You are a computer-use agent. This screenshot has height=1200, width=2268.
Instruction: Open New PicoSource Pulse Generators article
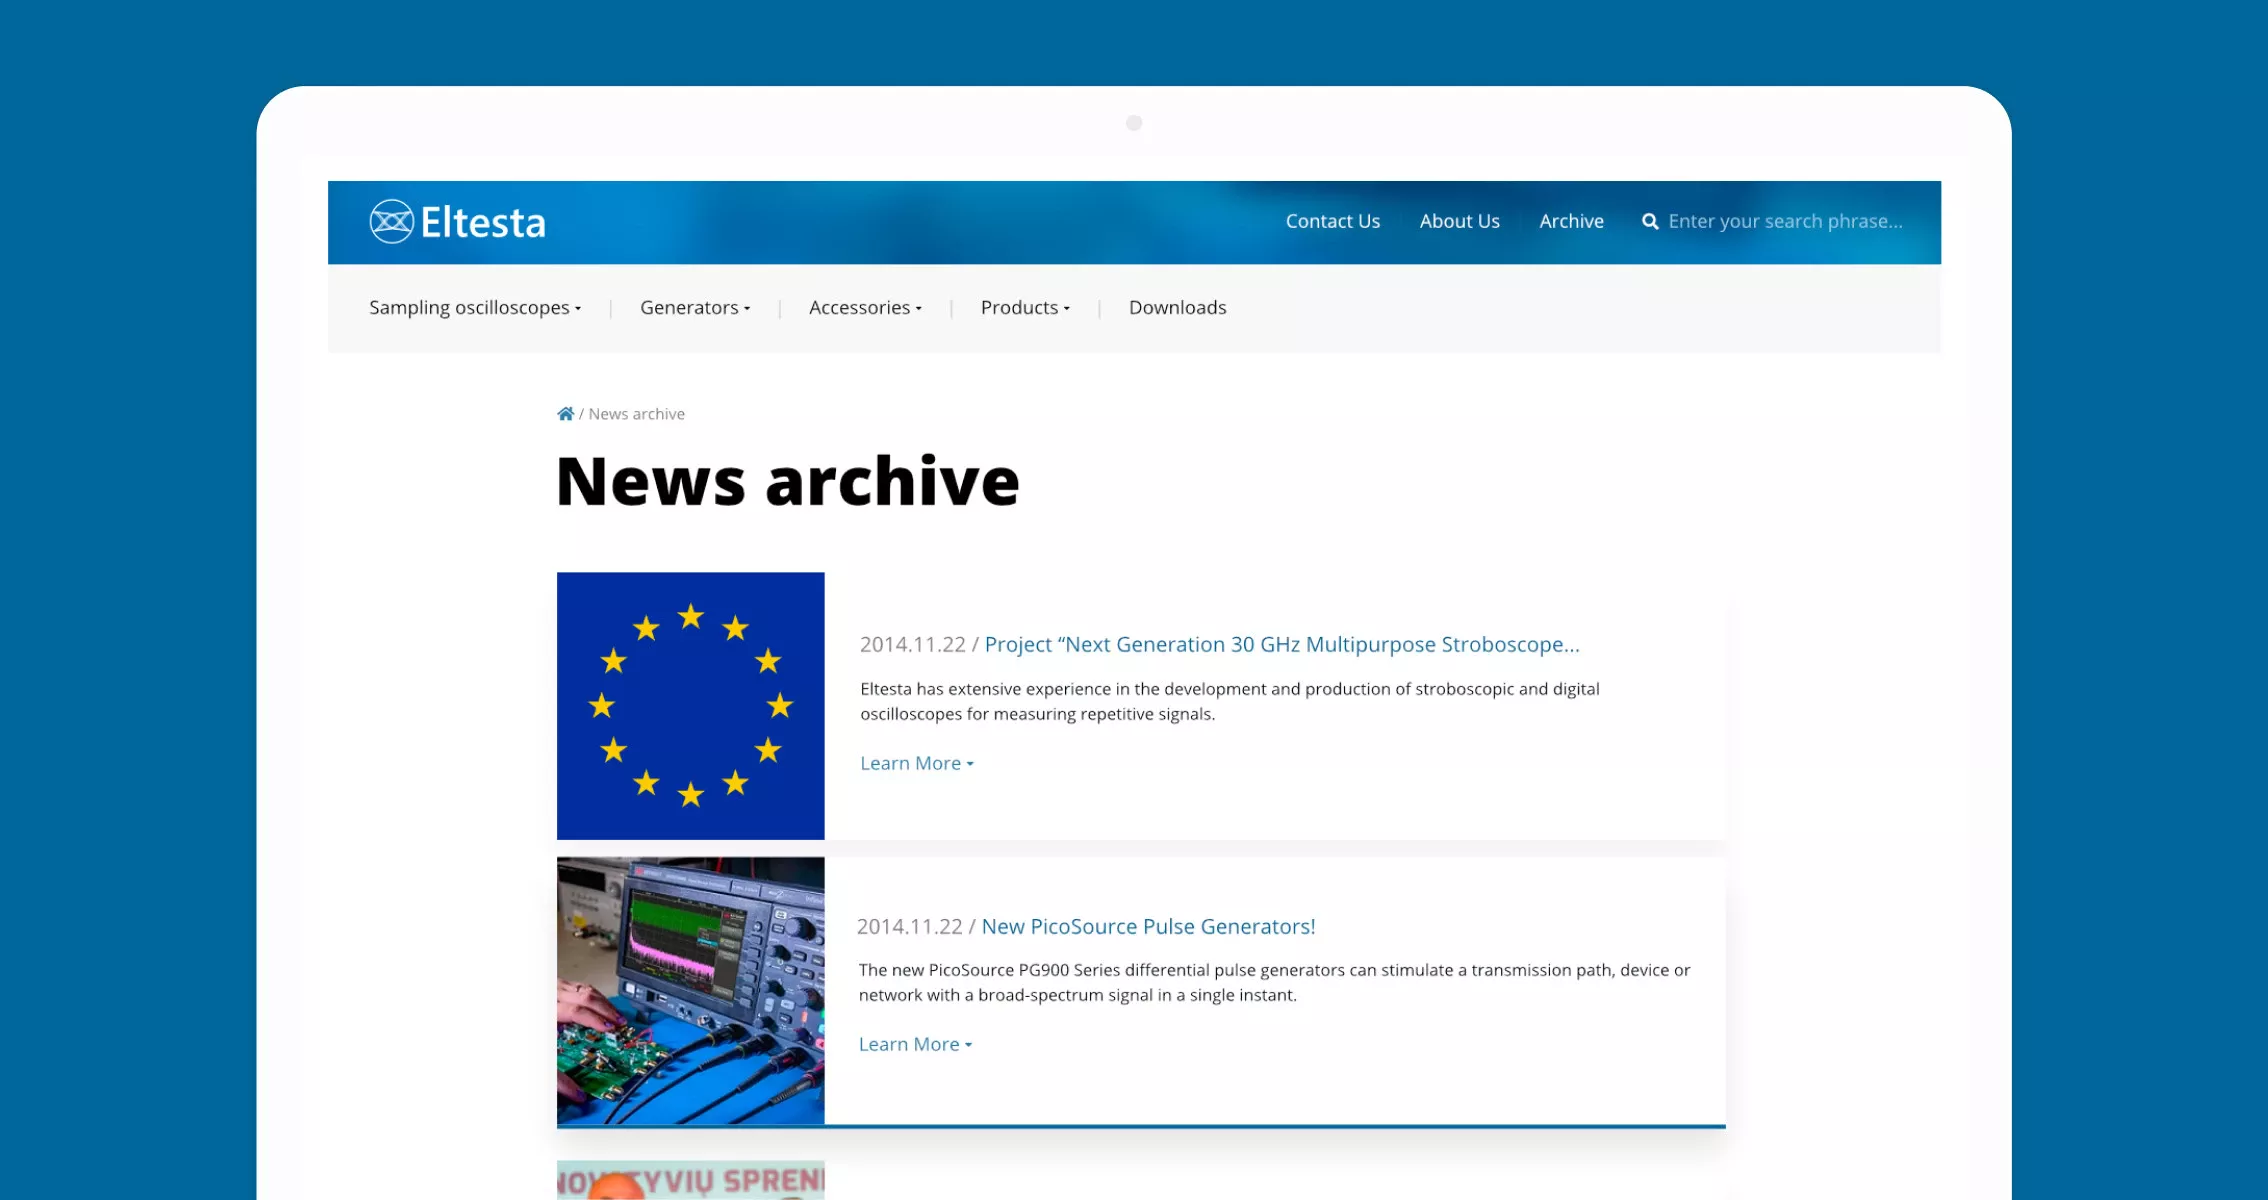pyautogui.click(x=1148, y=927)
